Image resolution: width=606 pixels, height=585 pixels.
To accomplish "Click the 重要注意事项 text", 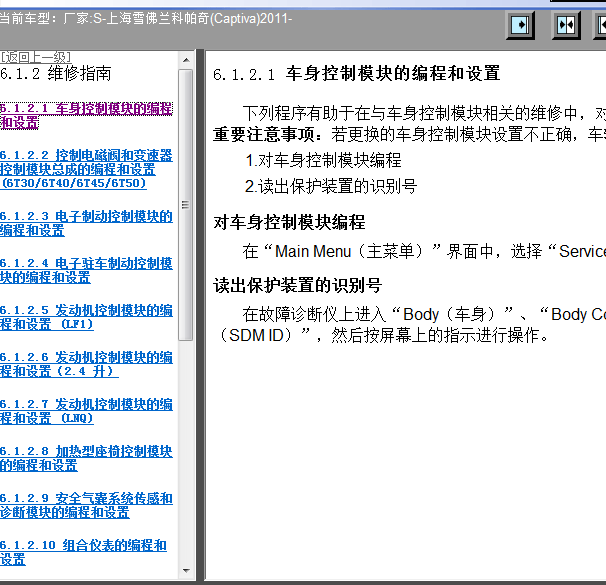I will pos(268,134).
